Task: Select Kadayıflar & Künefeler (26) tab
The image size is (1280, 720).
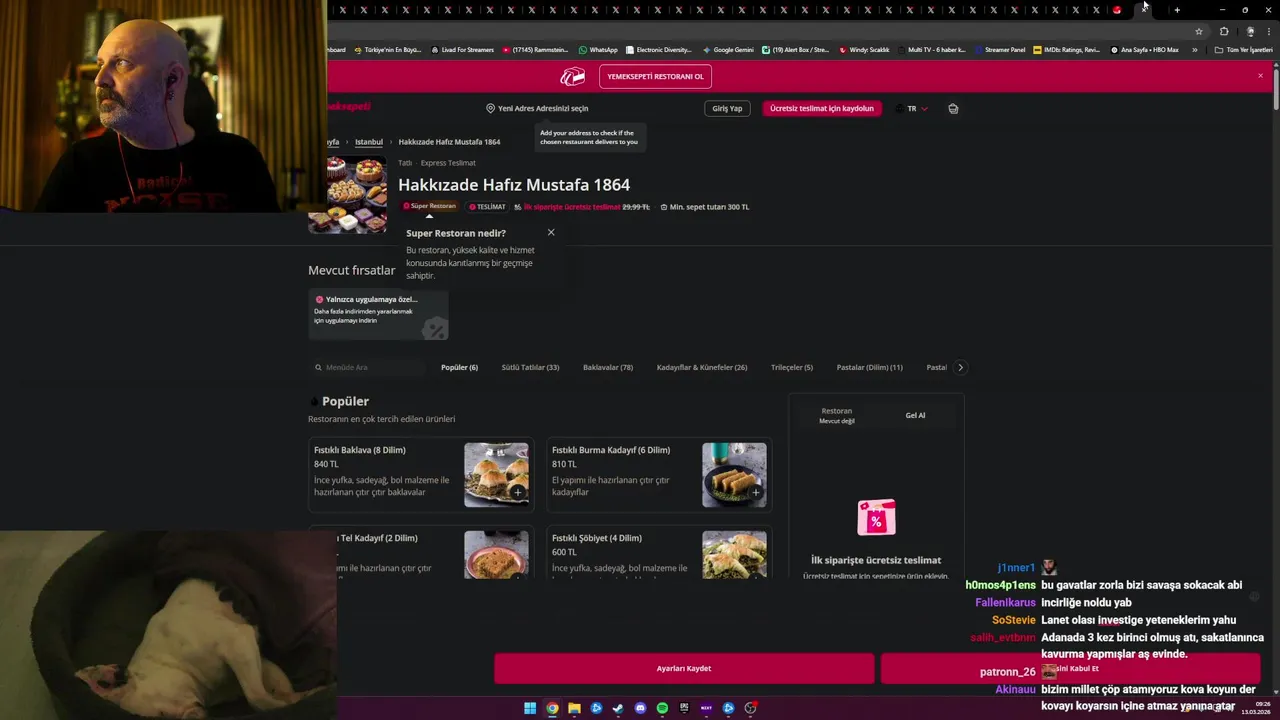Action: point(702,367)
